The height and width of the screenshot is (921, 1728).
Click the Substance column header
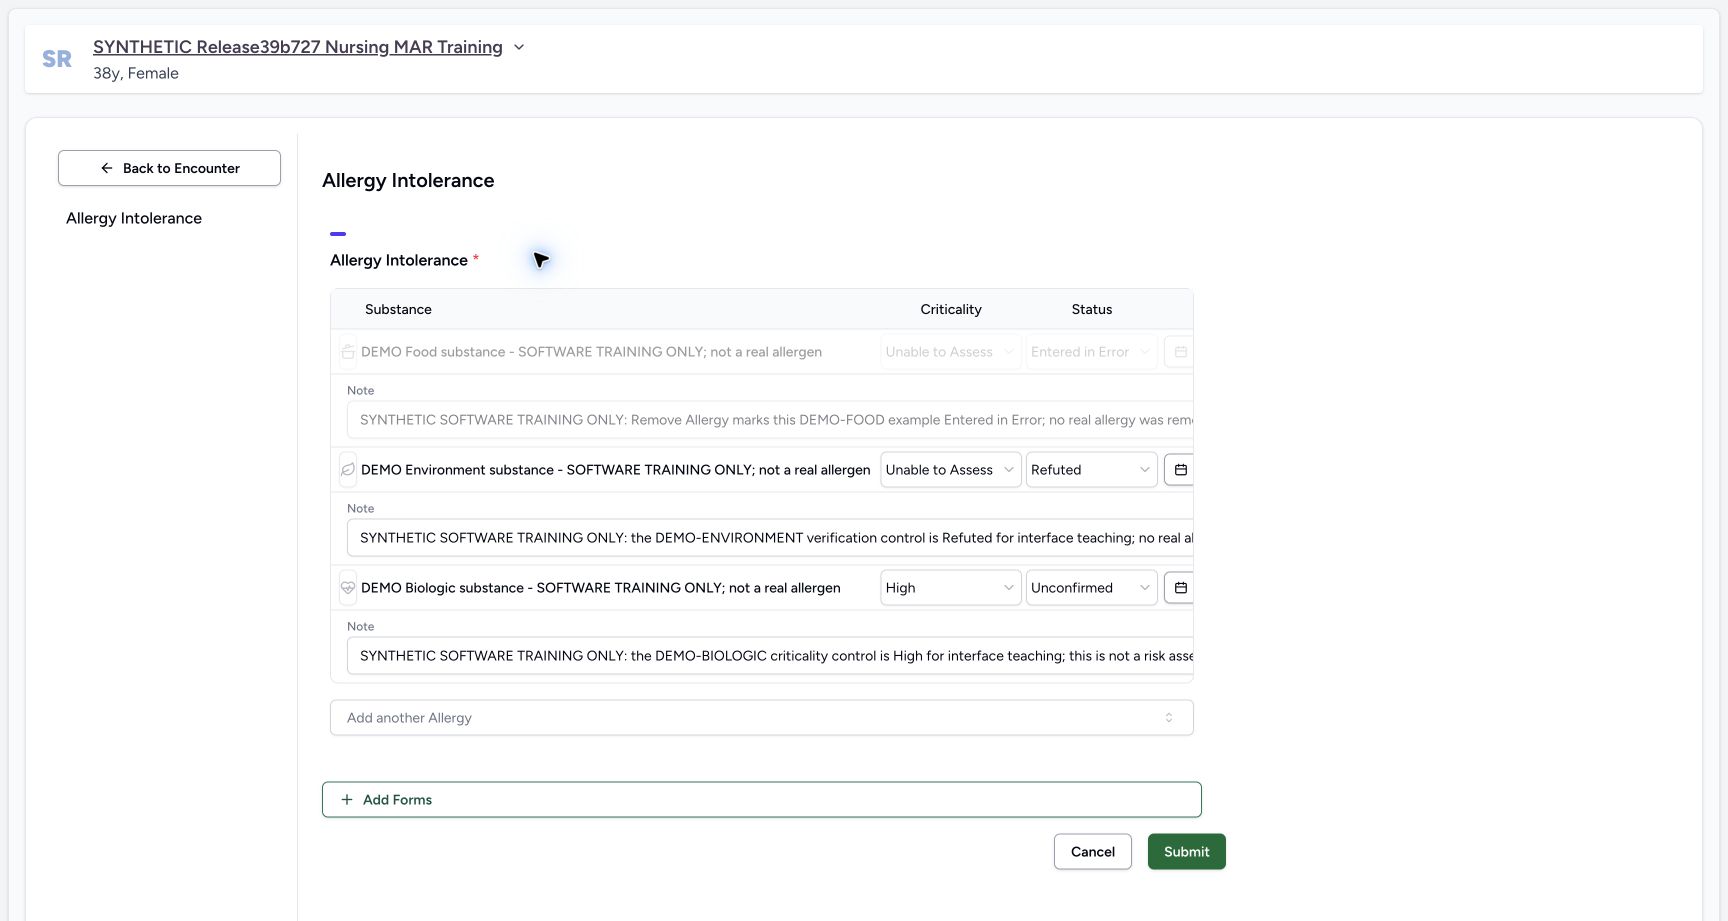click(398, 310)
